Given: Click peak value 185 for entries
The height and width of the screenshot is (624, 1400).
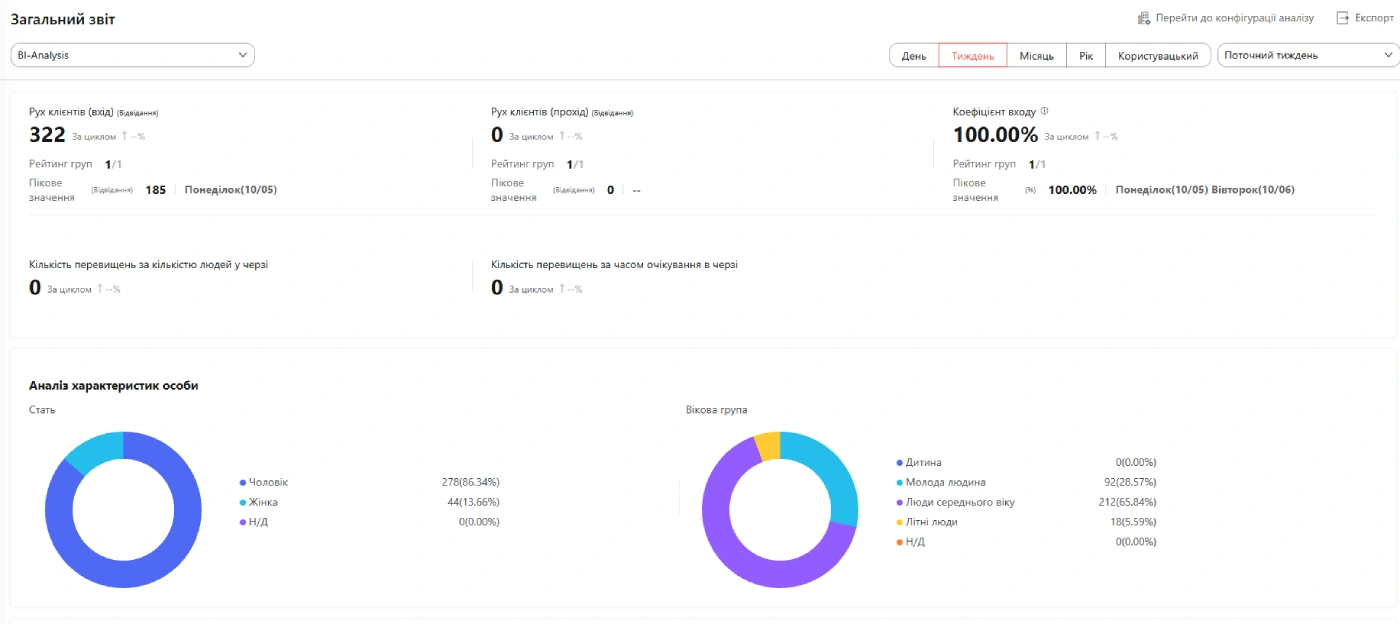Looking at the screenshot, I should coord(155,189).
